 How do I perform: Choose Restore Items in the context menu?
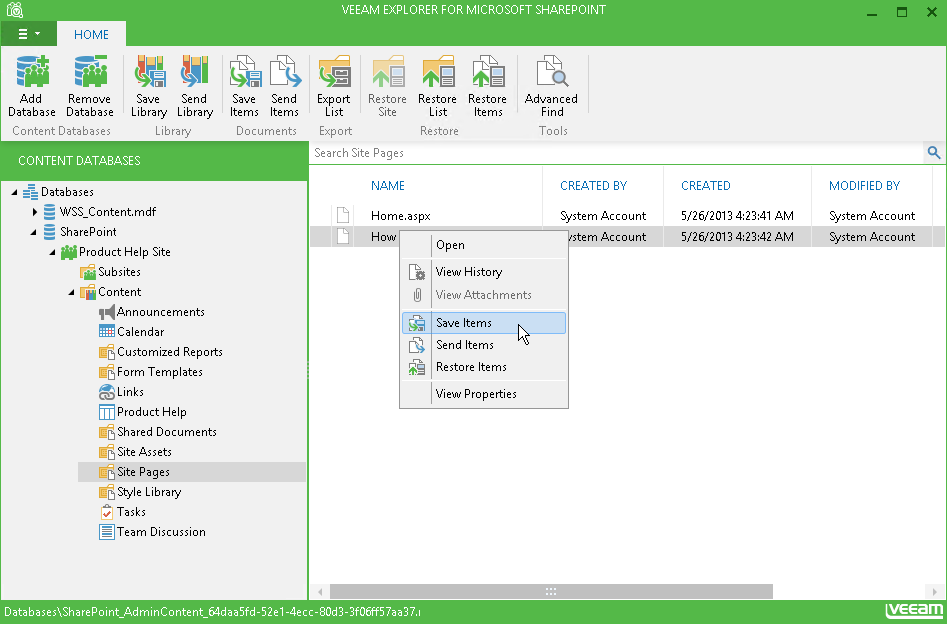pos(484,367)
